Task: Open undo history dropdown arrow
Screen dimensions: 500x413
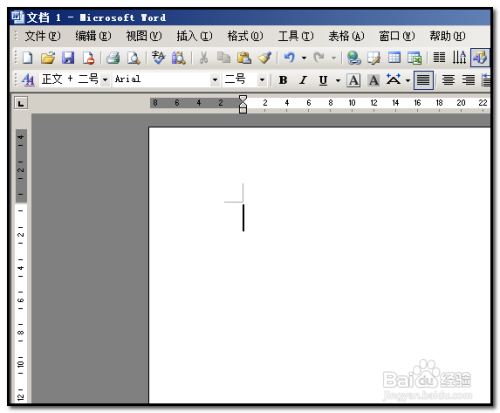Action: [x=304, y=58]
